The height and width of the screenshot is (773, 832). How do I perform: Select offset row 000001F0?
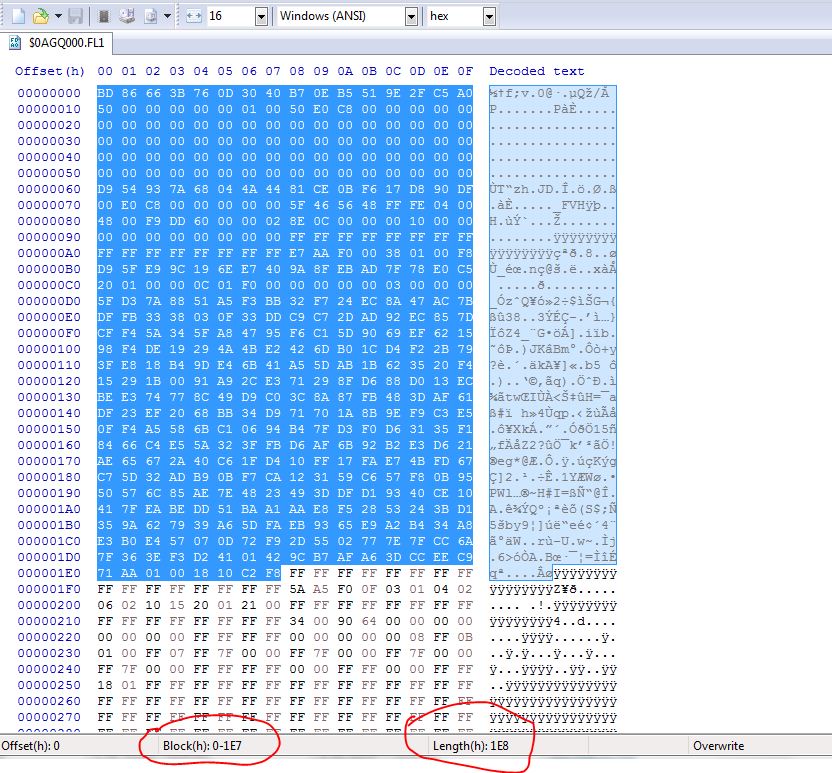[x=49, y=589]
